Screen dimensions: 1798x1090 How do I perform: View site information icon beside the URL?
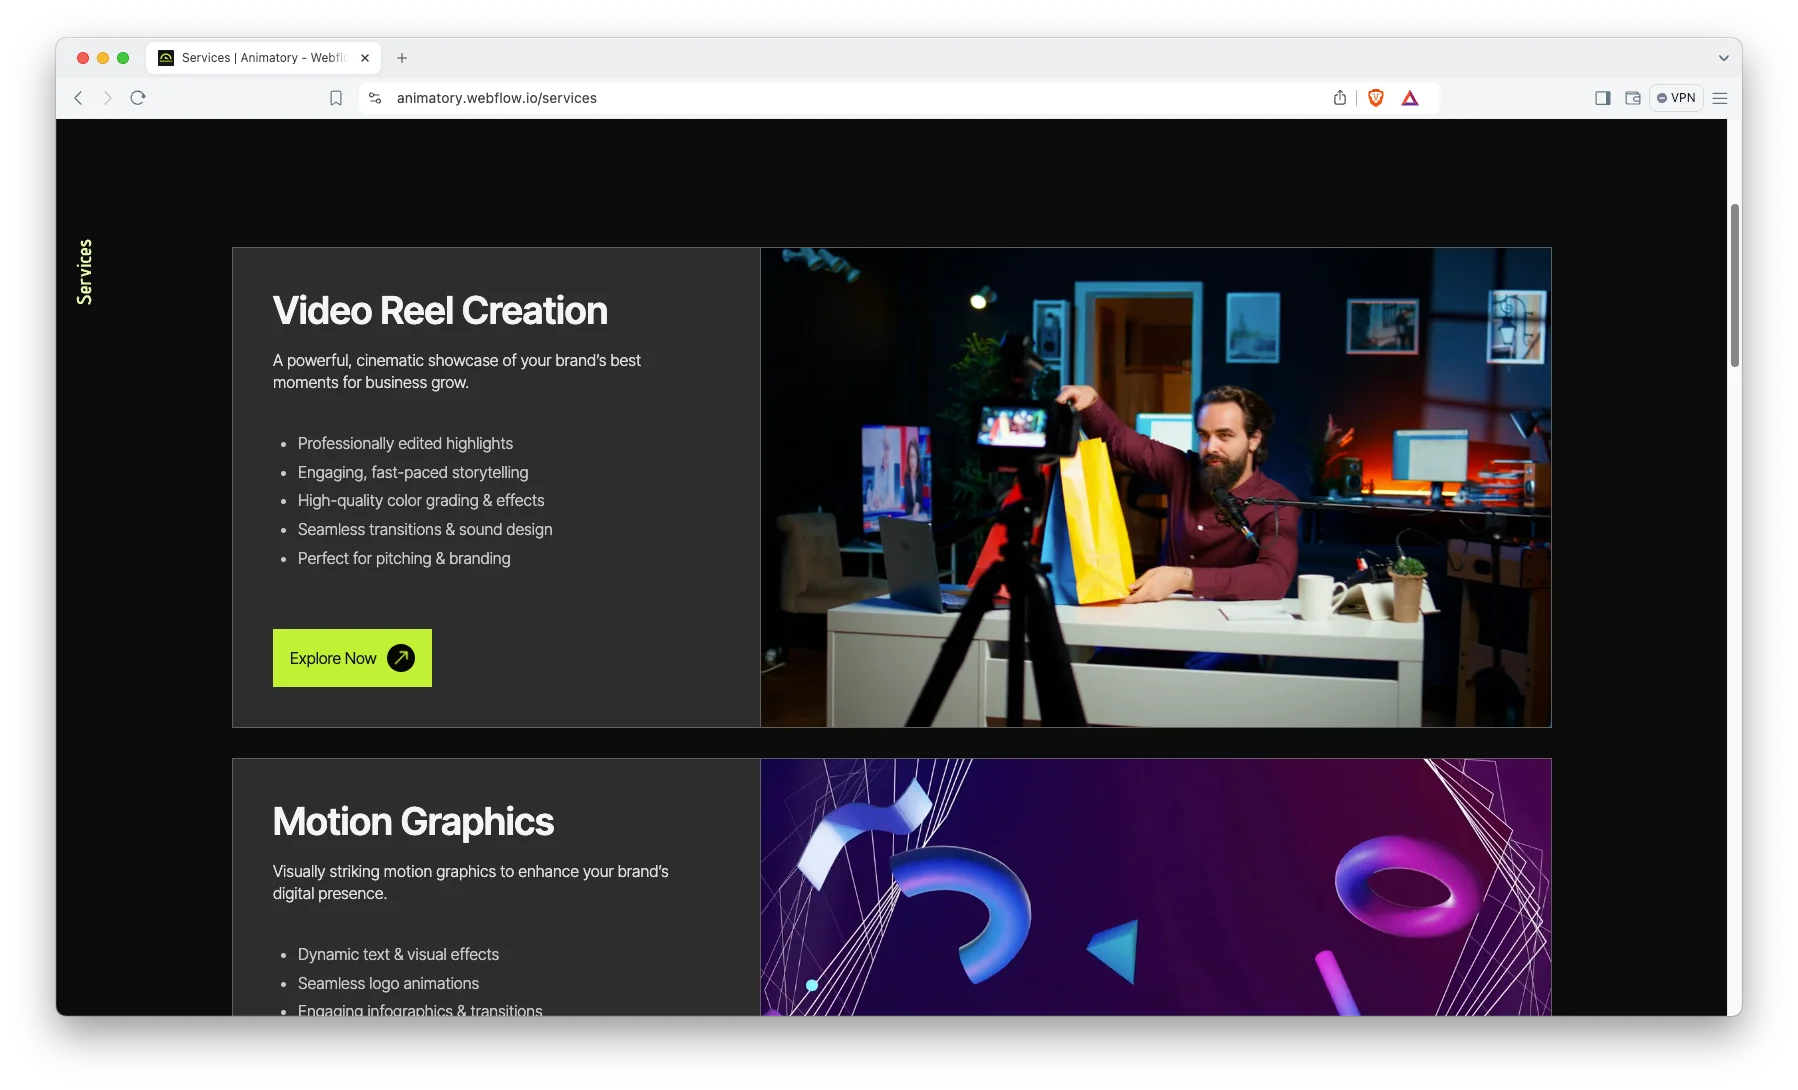375,98
